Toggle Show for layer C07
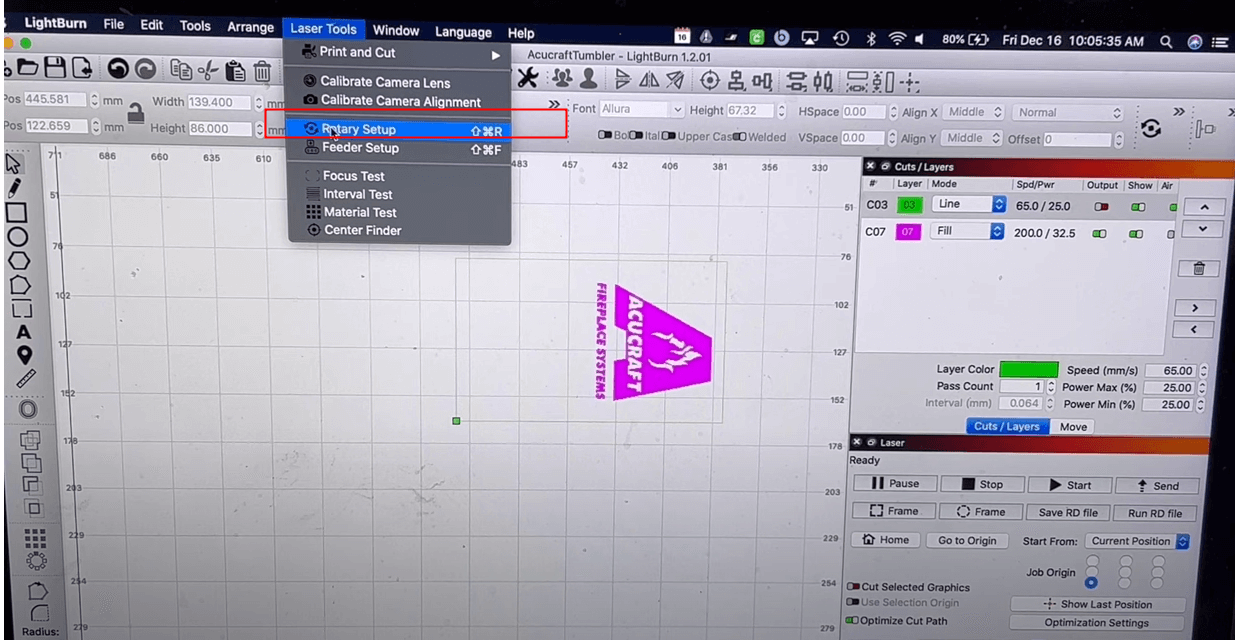The height and width of the screenshot is (640, 1235). click(1137, 234)
